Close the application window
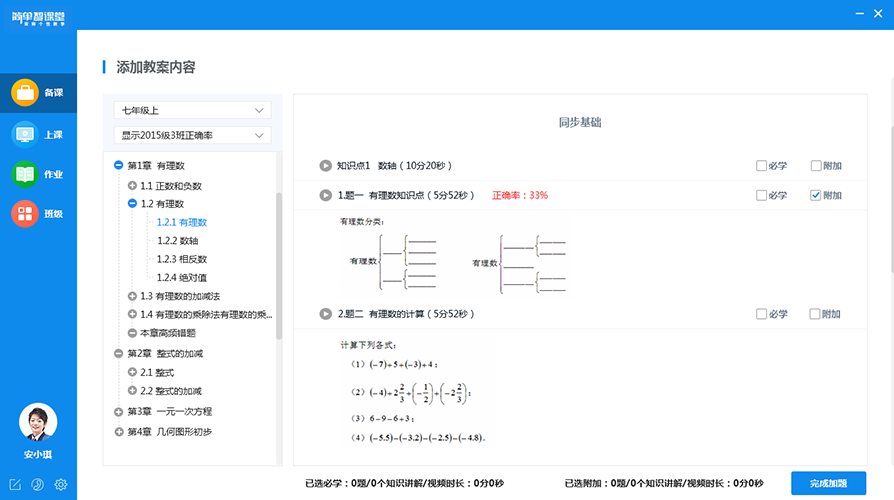This screenshot has width=894, height=500. tap(878, 13)
